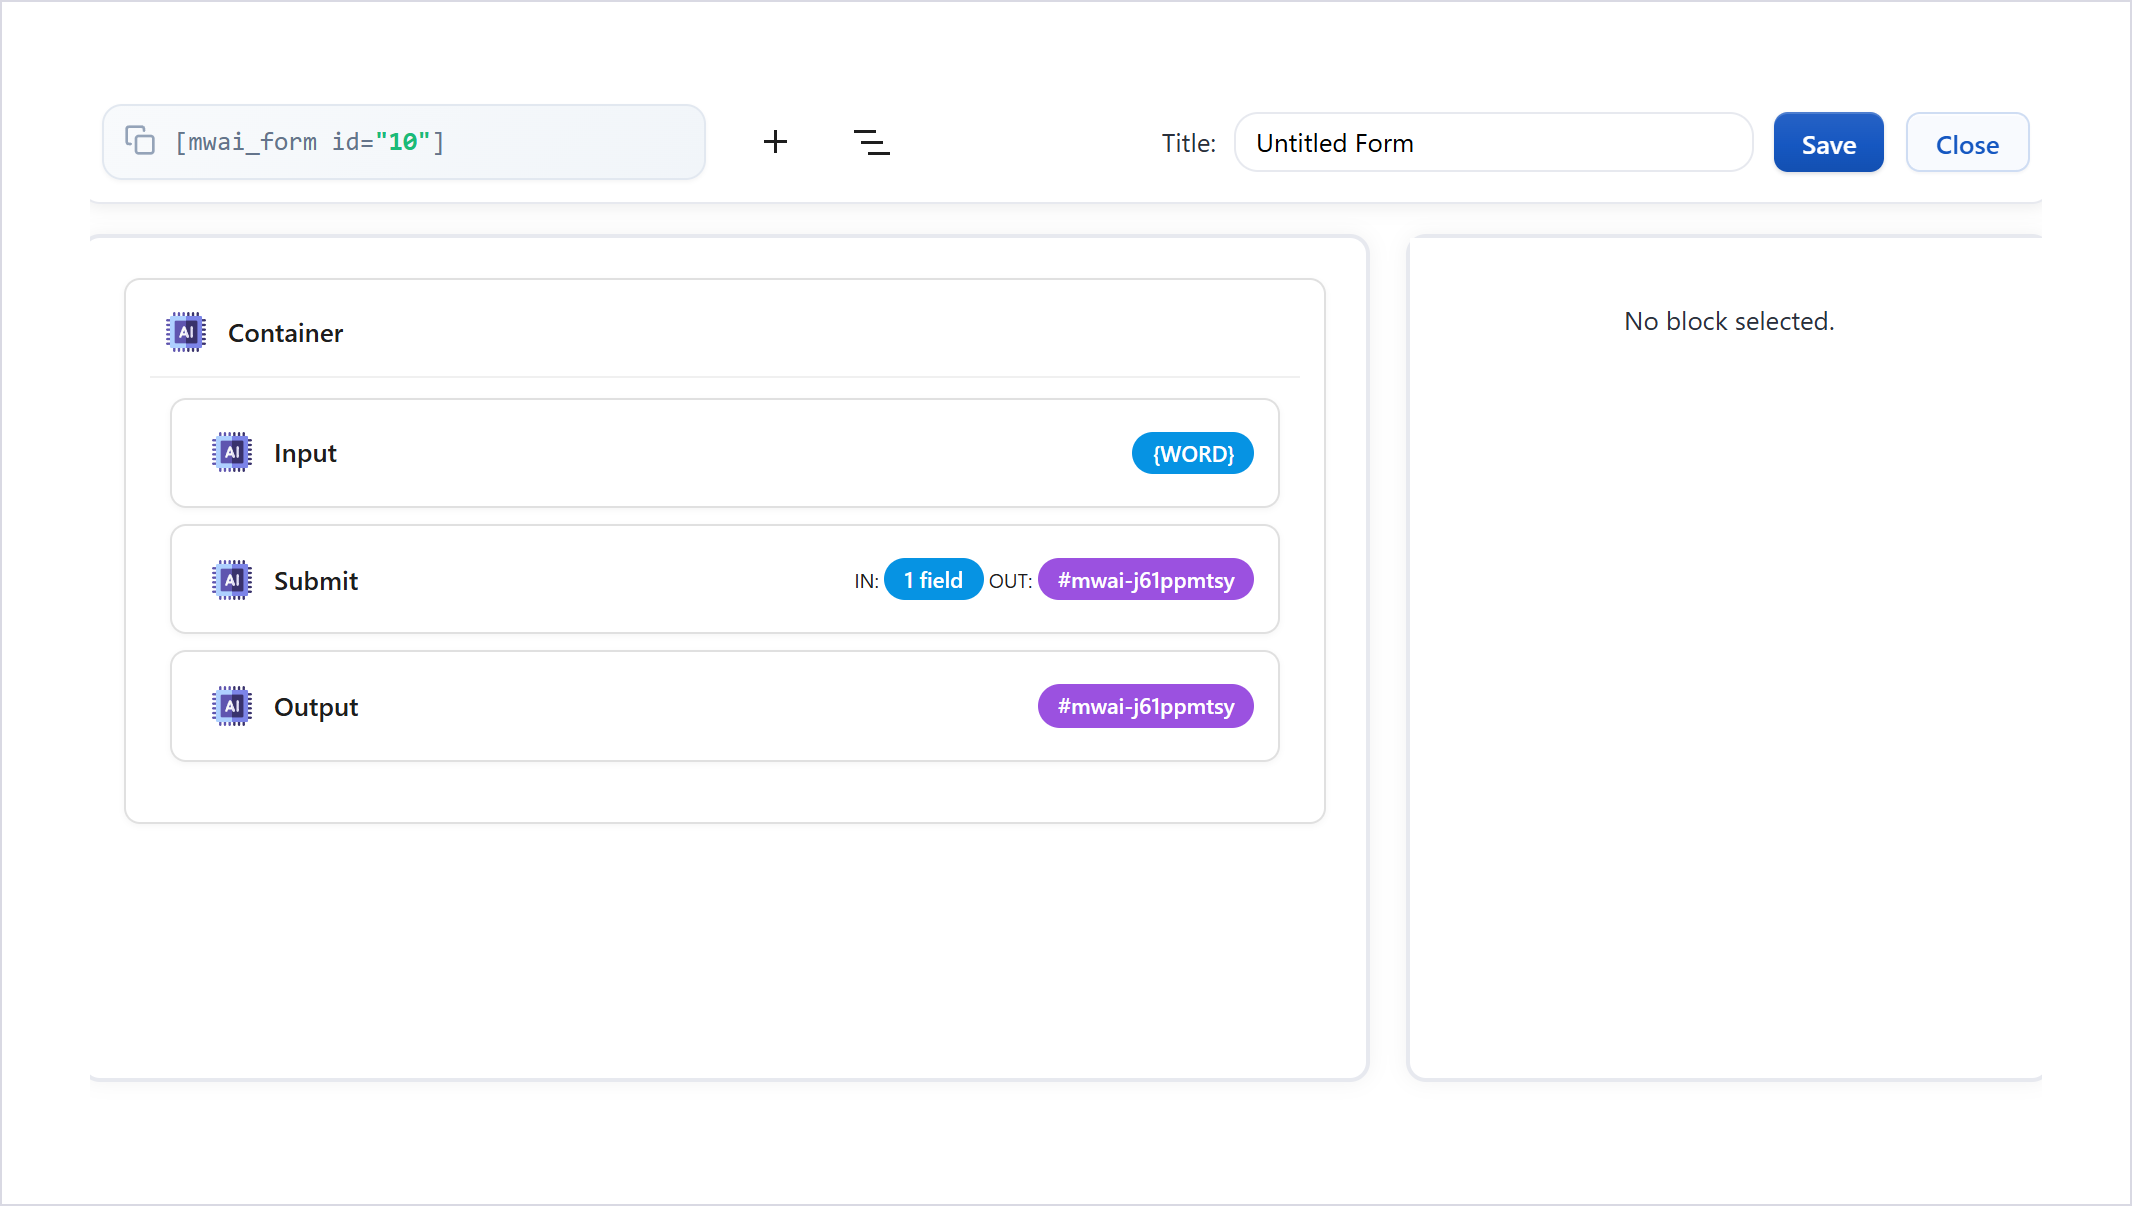Viewport: 2132px width, 1206px height.
Task: Click the Input block AI icon
Action: click(x=232, y=452)
